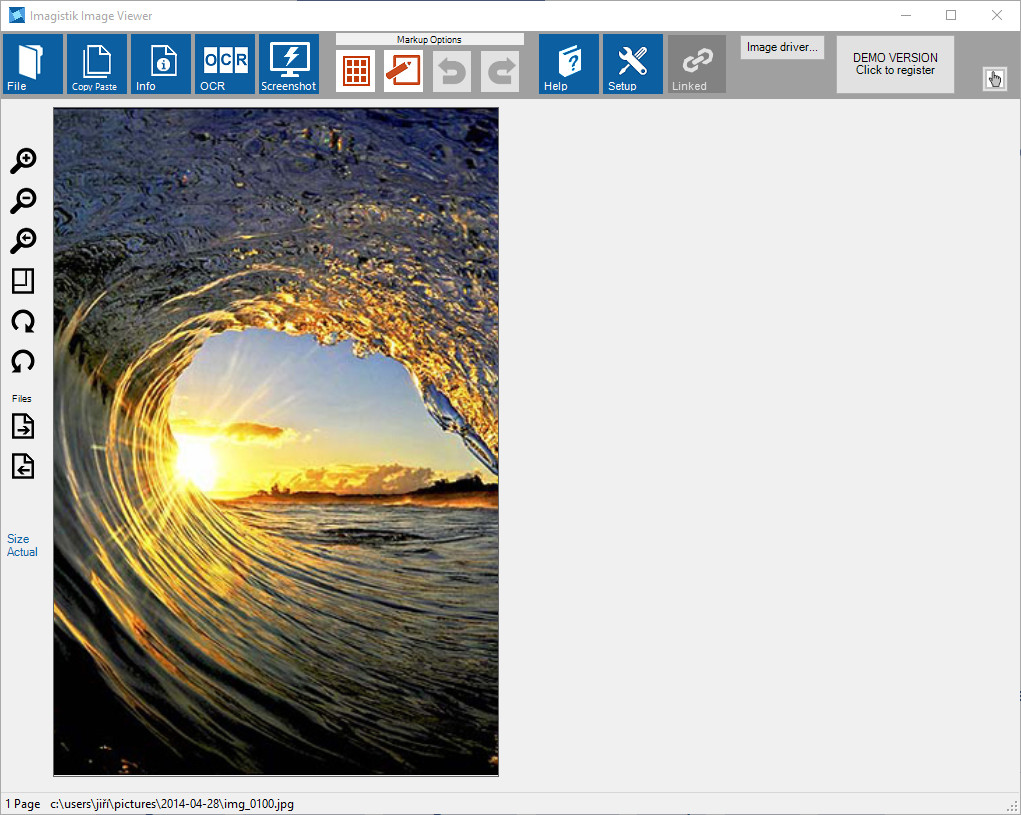Click the Files label in the sidebar
This screenshot has width=1021, height=815.
[x=21, y=398]
